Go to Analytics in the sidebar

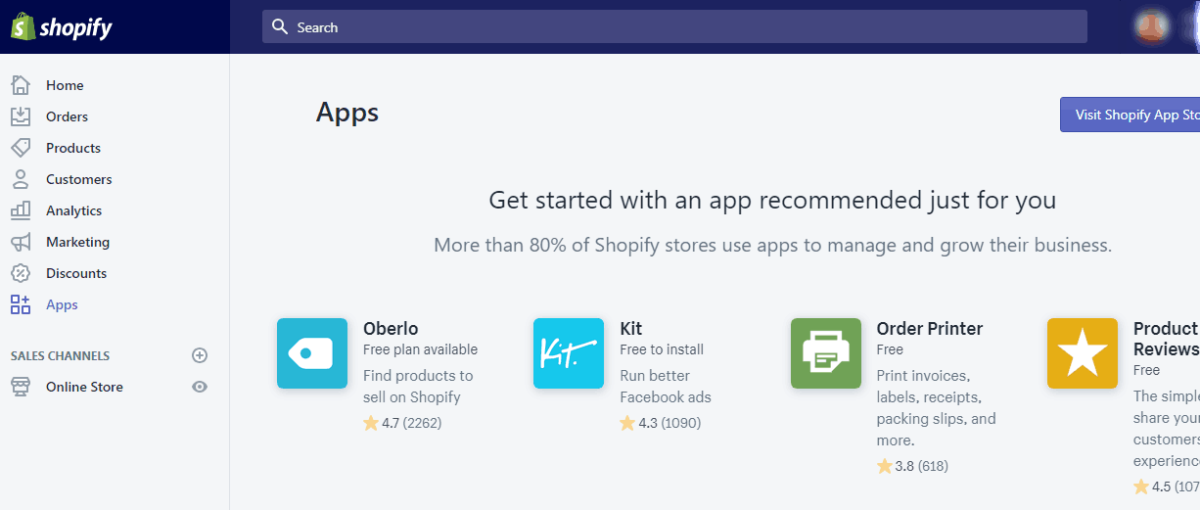click(74, 211)
